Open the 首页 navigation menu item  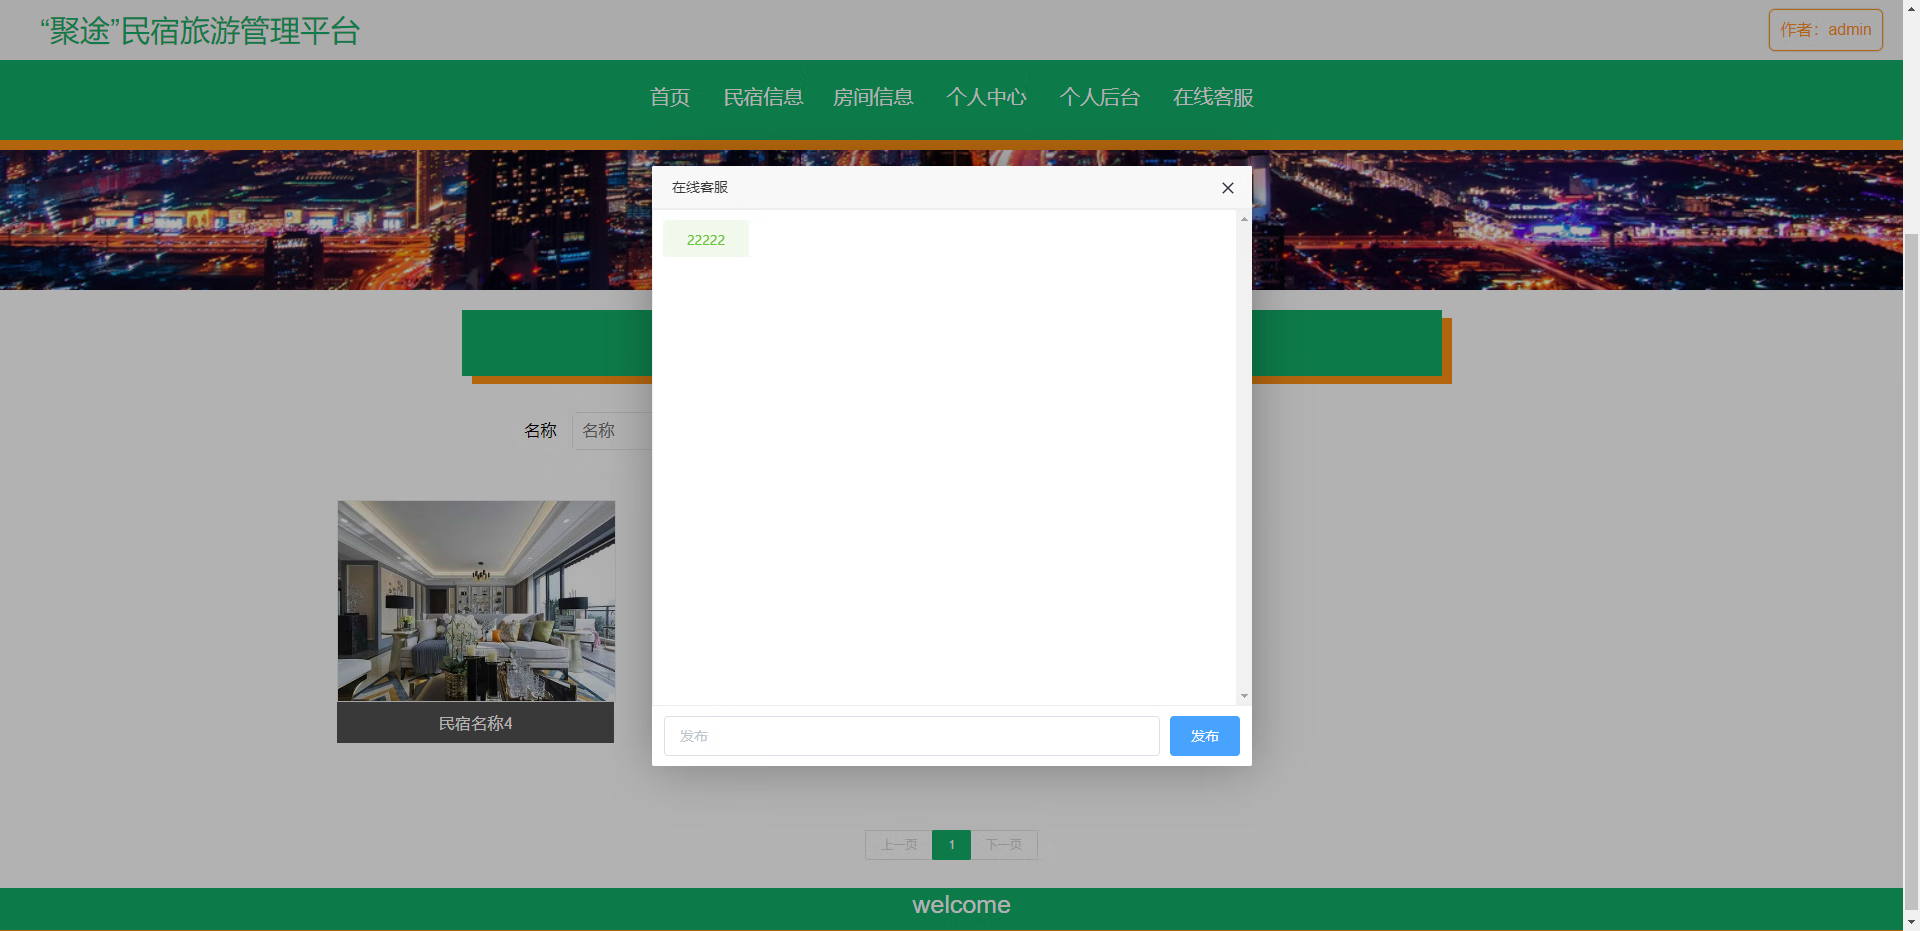click(x=669, y=97)
